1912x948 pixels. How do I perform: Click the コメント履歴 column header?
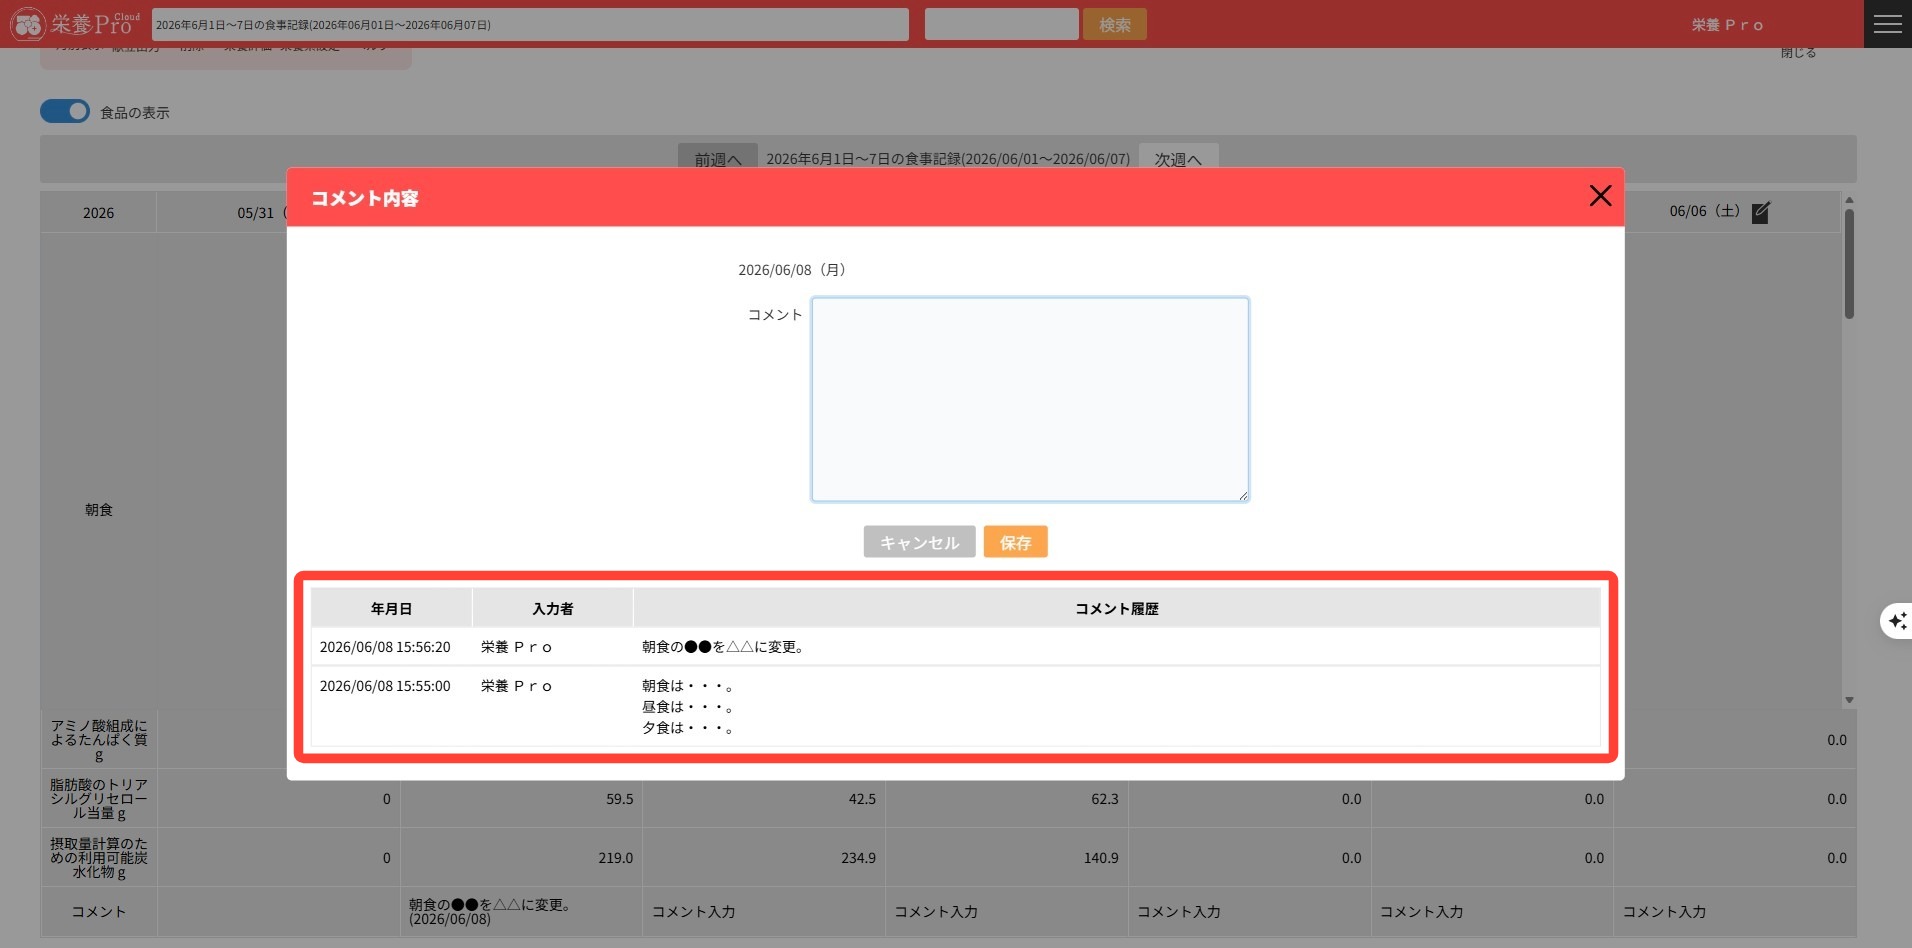[1116, 608]
